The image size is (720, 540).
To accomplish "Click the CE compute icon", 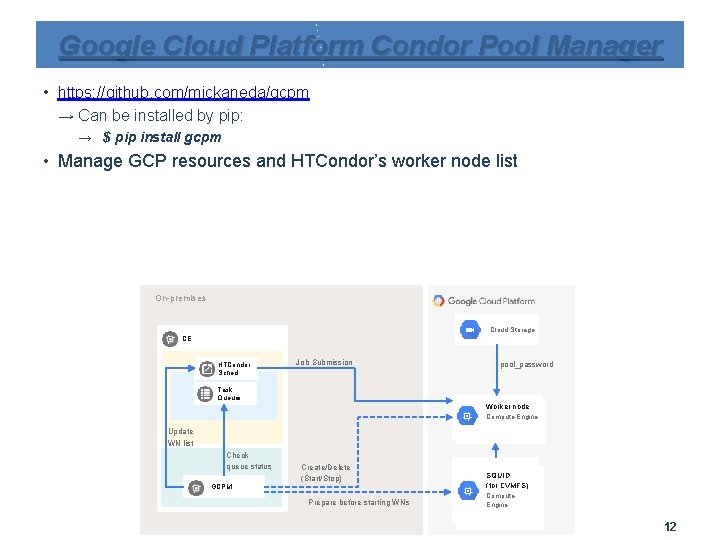I will click(170, 339).
